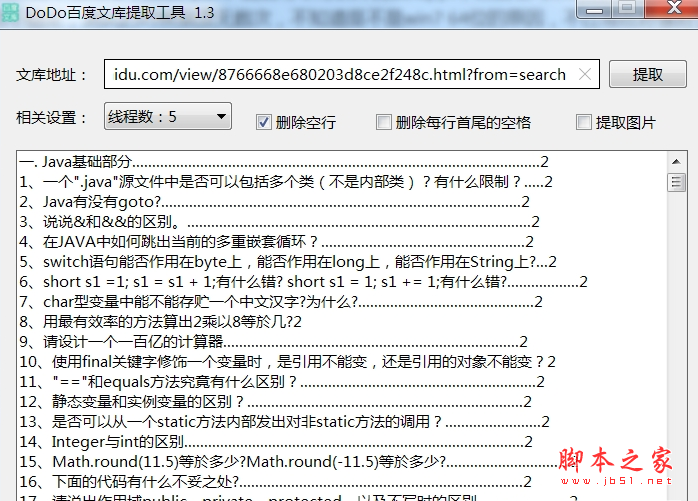
Task: Click line 11 about "=="和equals方法
Action: tap(282, 382)
